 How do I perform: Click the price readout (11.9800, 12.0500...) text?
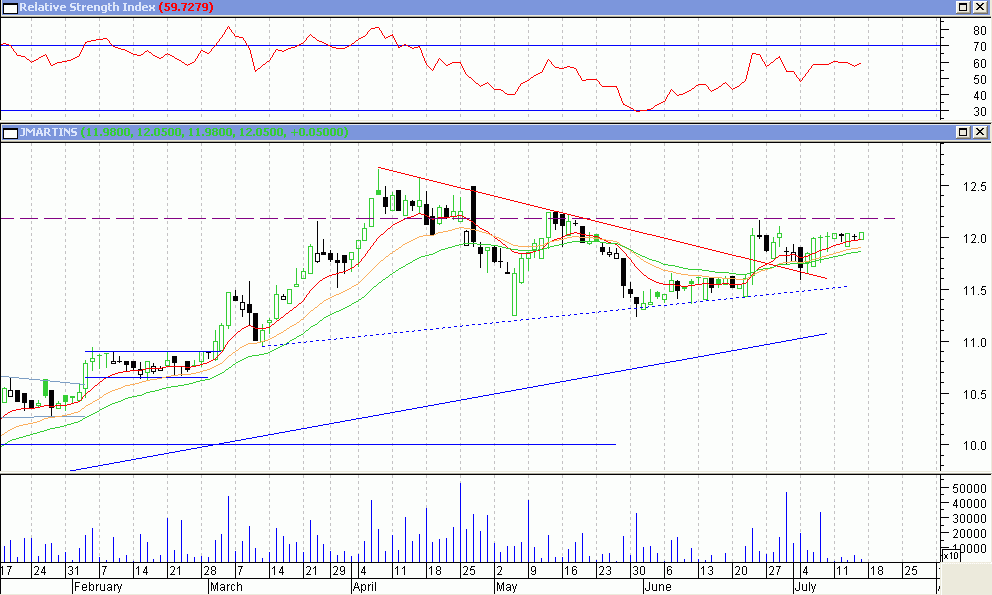click(214, 132)
